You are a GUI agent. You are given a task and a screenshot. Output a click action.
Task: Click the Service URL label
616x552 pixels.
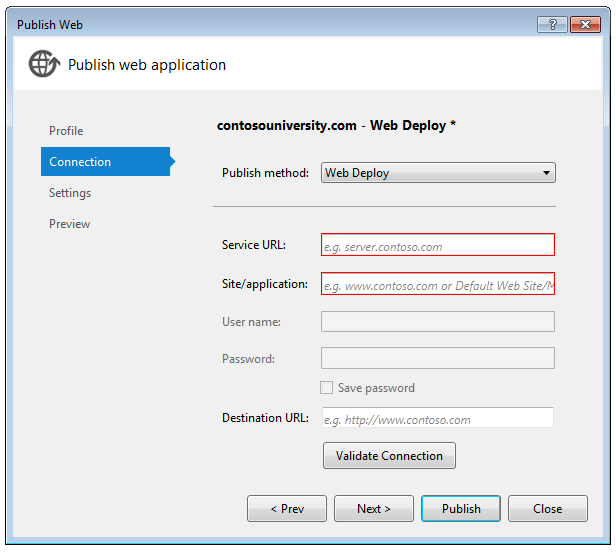point(254,245)
